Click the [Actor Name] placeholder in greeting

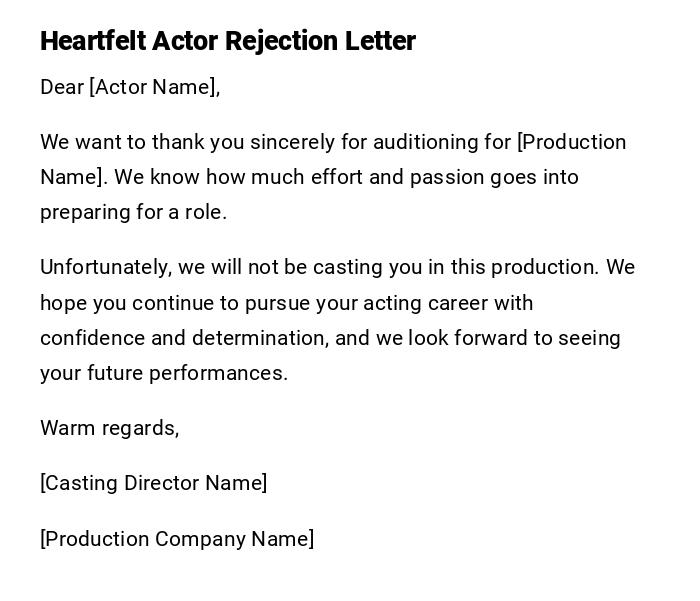click(x=153, y=87)
